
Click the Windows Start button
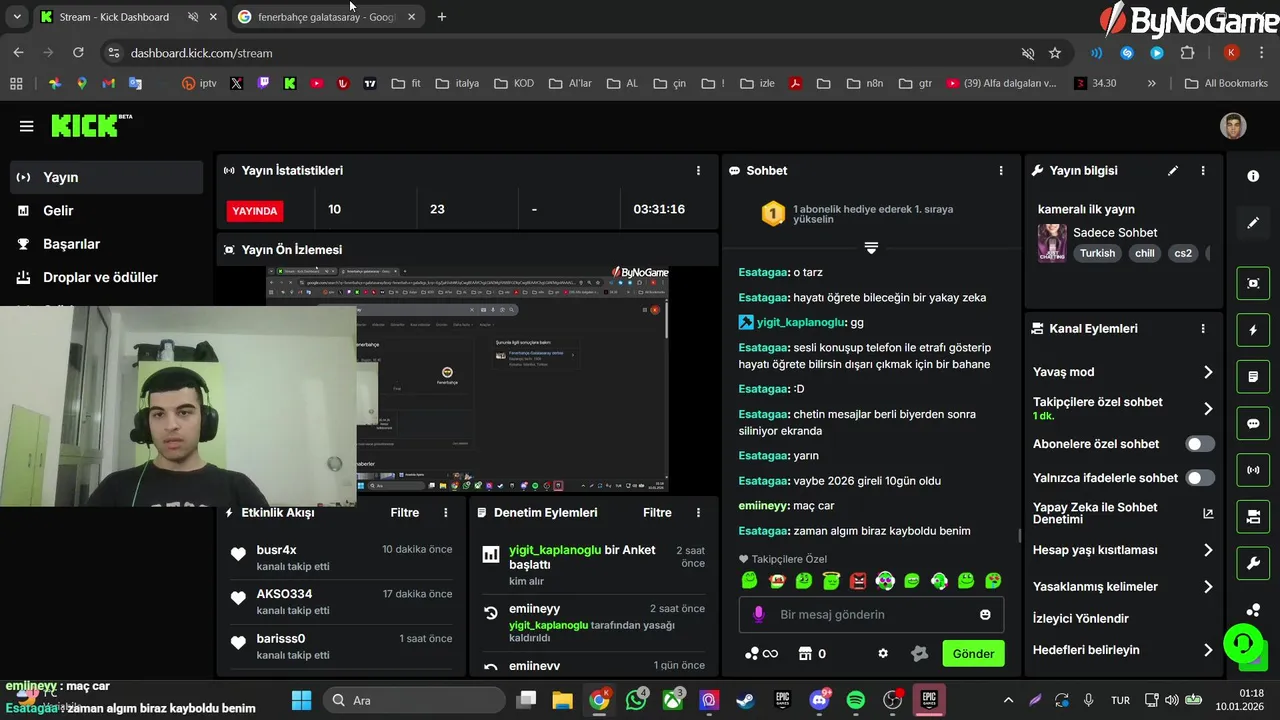point(302,700)
